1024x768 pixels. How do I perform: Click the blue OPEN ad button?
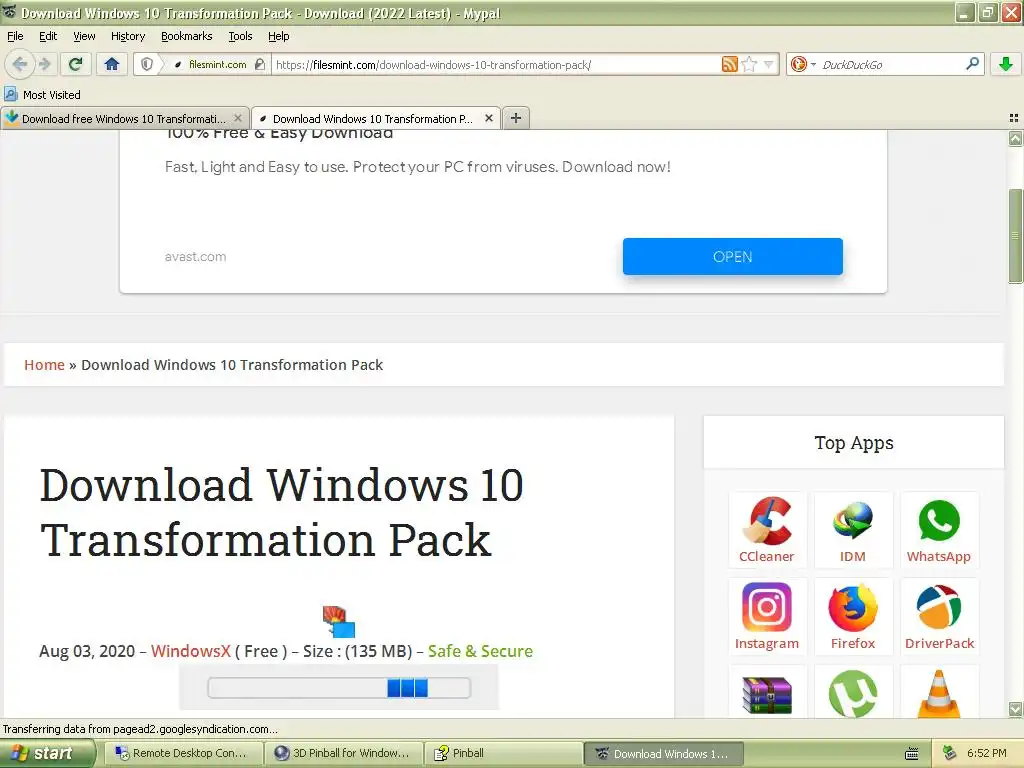tap(732, 257)
